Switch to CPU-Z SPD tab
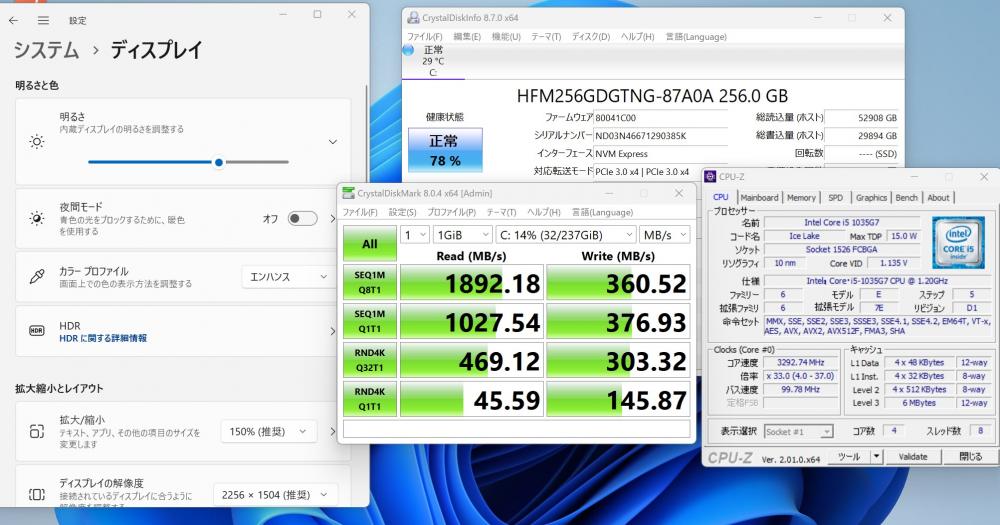 (835, 198)
